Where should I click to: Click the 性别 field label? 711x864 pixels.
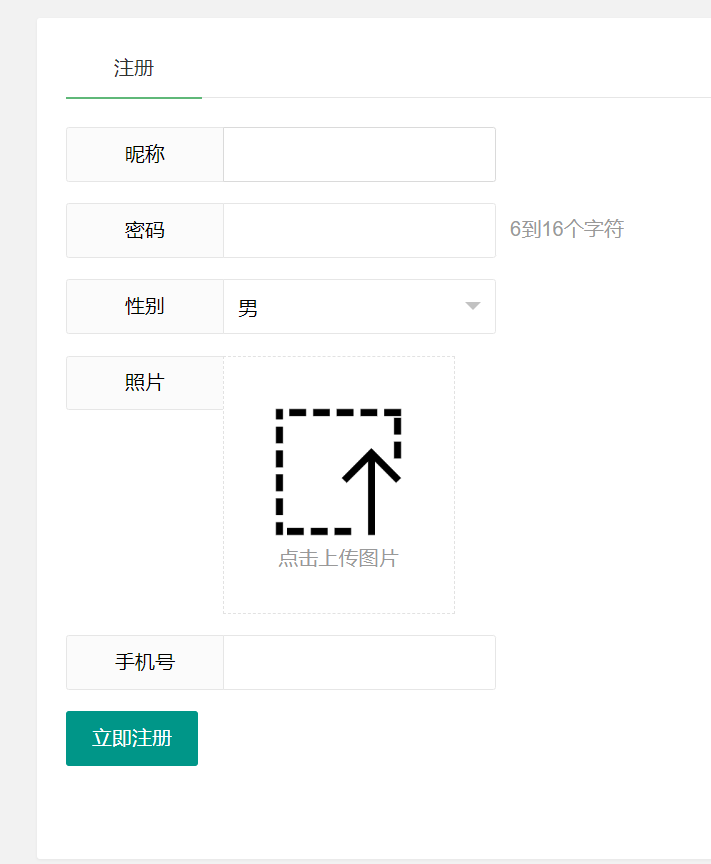pyautogui.click(x=145, y=307)
